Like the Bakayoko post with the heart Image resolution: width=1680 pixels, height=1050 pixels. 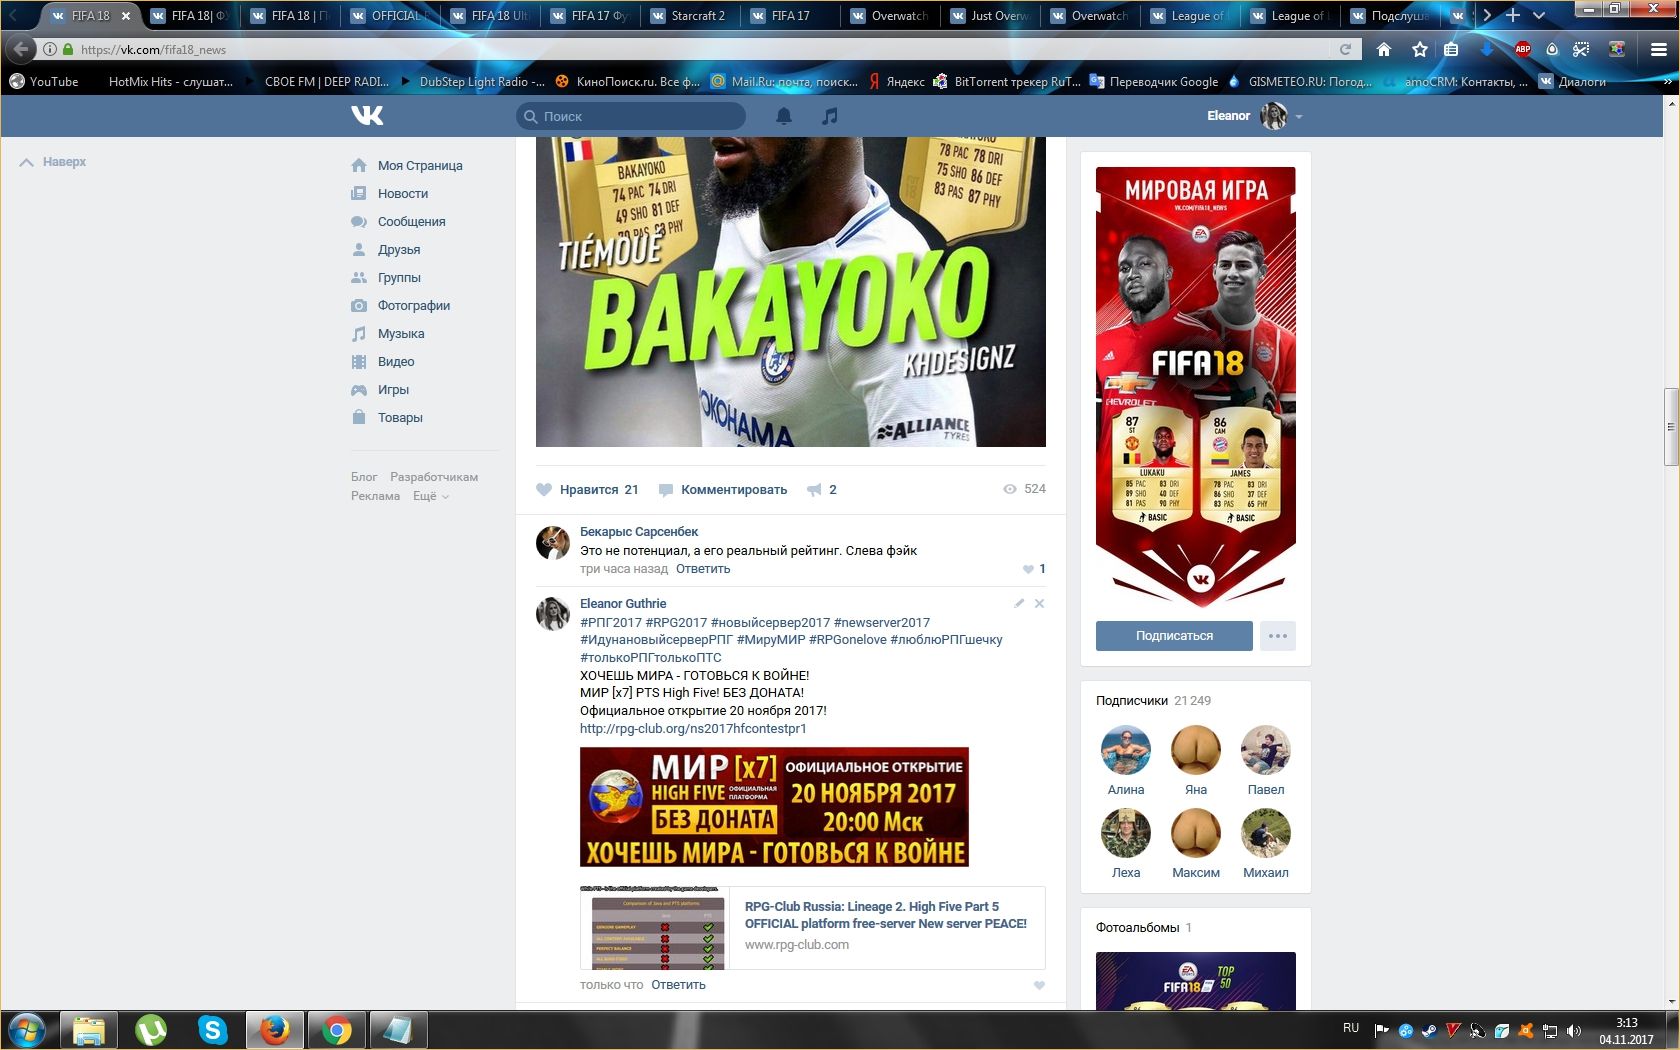coord(544,490)
